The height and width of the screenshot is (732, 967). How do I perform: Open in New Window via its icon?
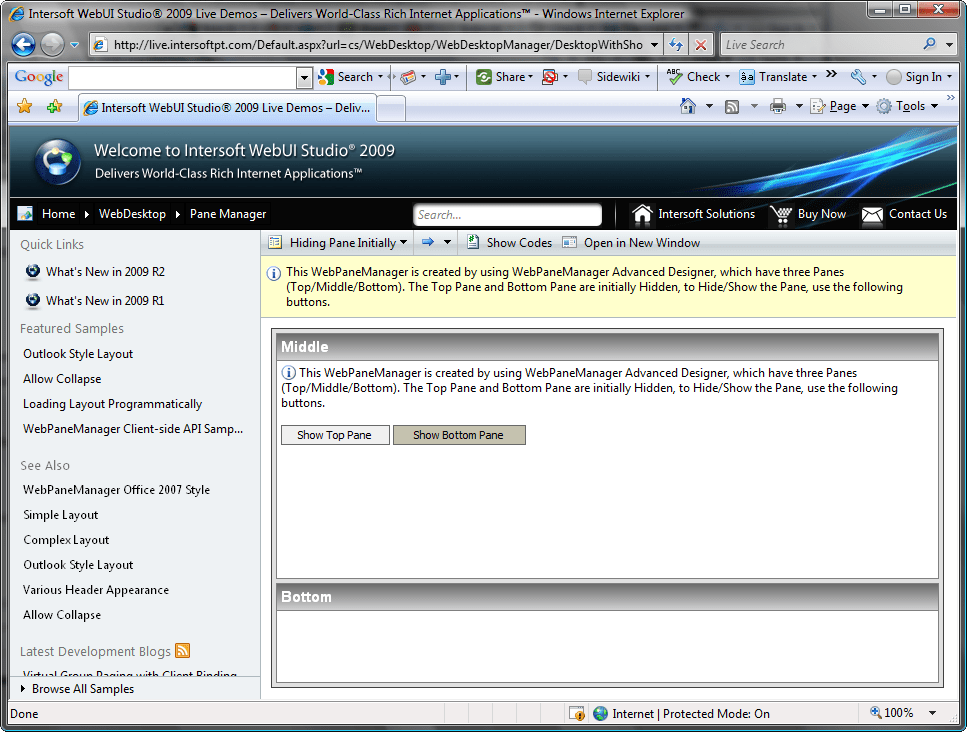570,242
